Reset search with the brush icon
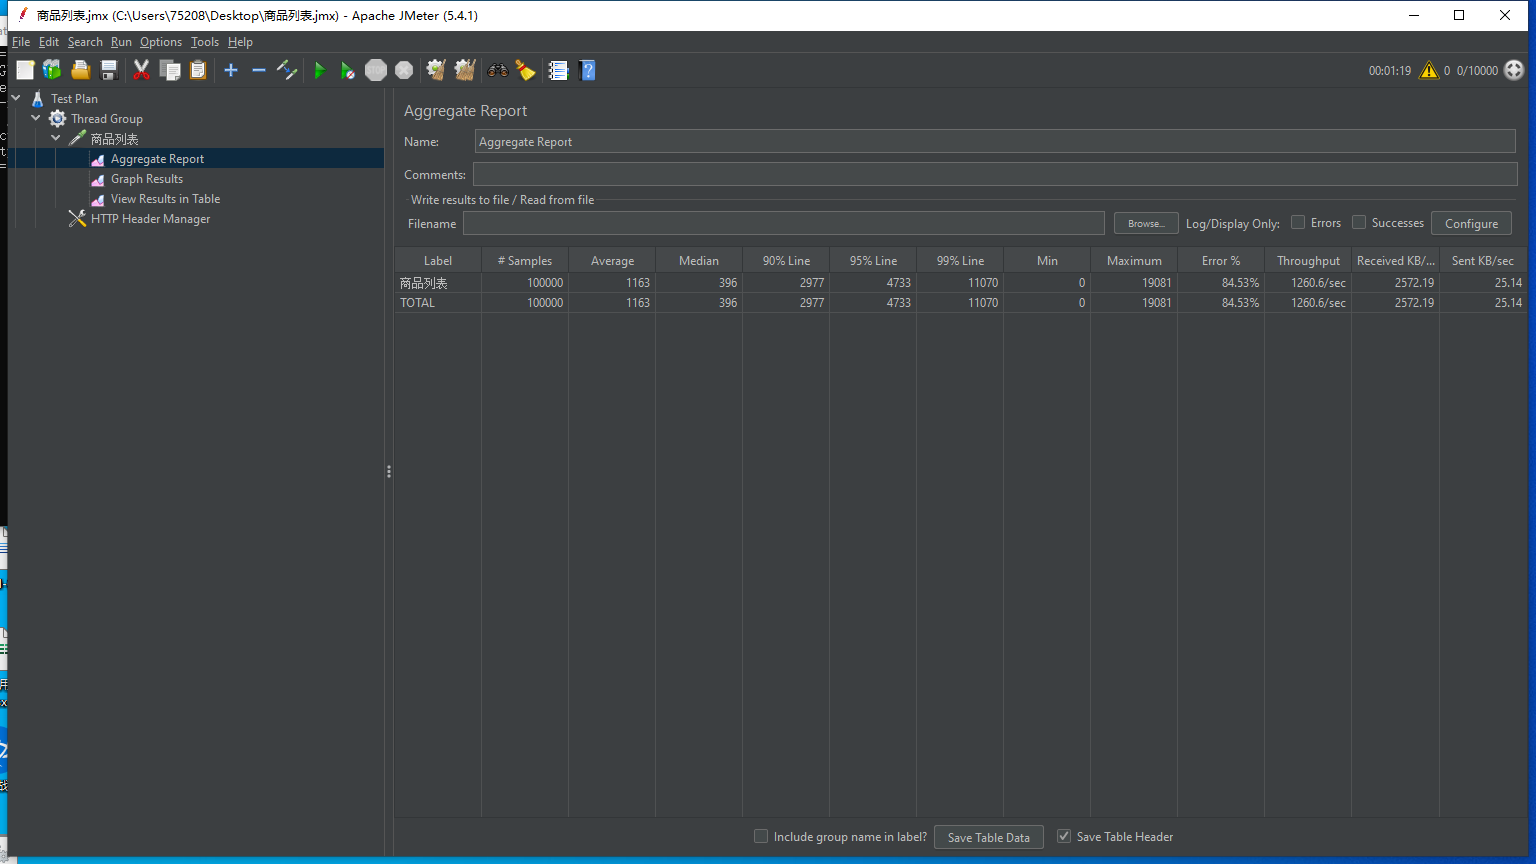Screen dimensions: 1536x864 click(x=525, y=70)
